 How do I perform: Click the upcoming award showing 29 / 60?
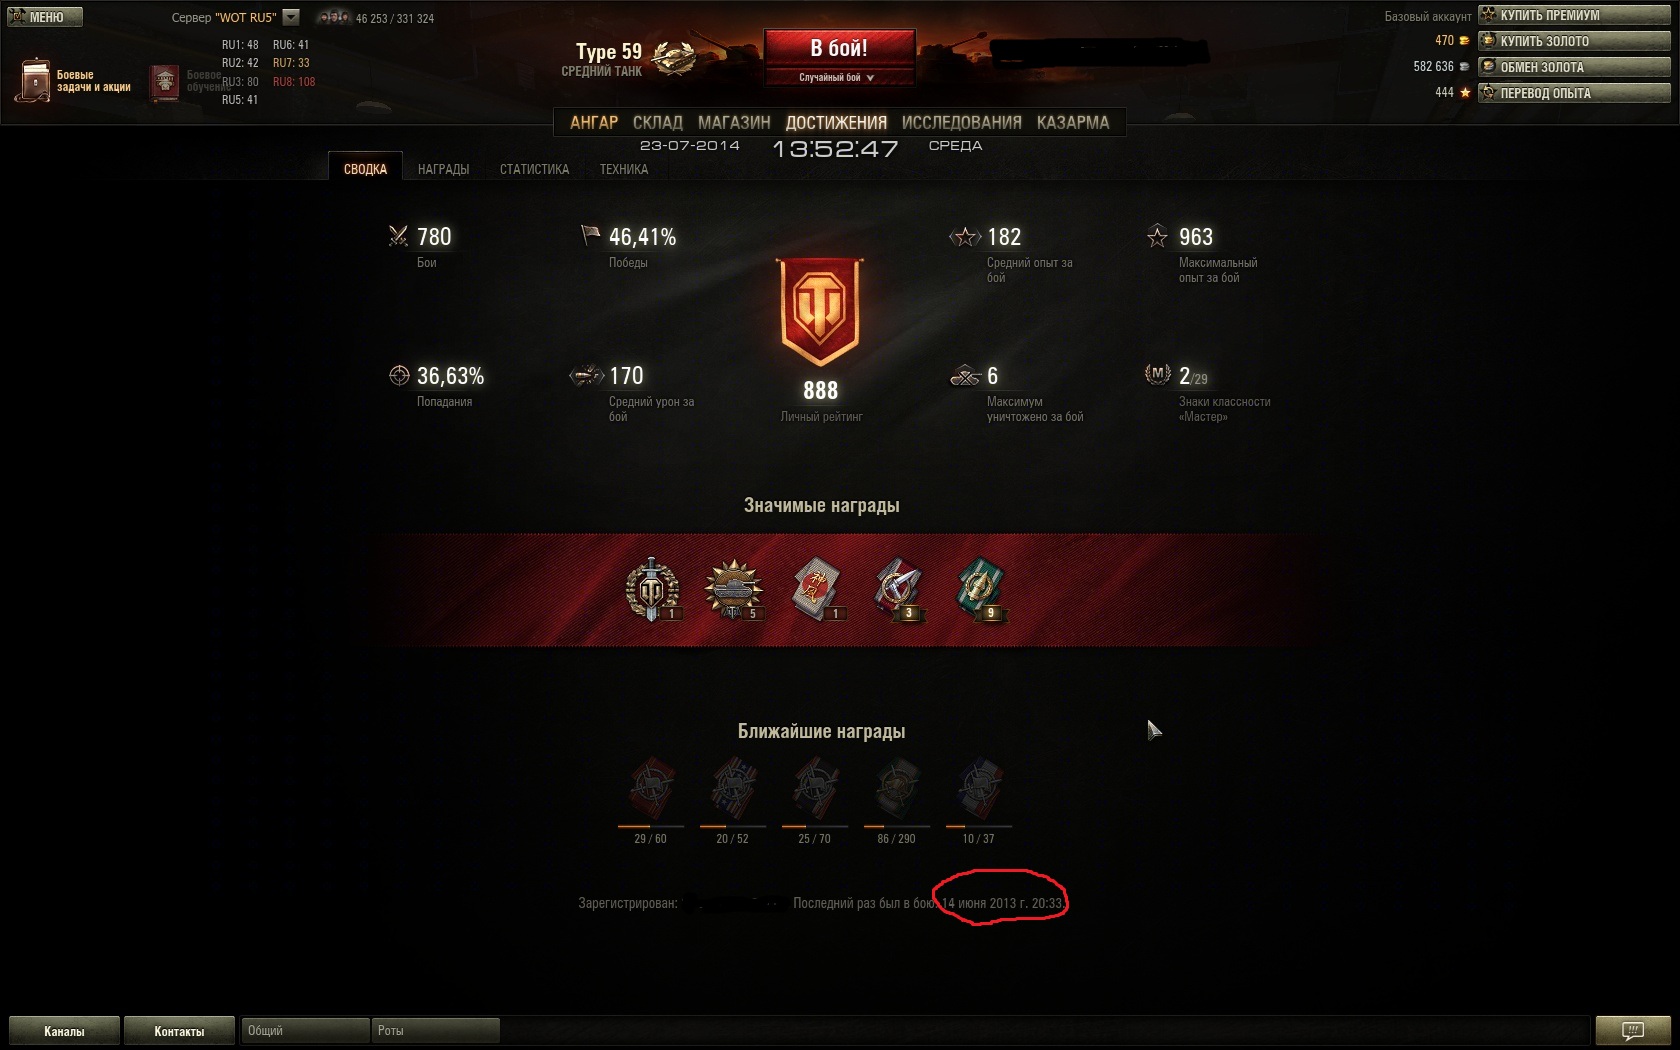[x=651, y=789]
